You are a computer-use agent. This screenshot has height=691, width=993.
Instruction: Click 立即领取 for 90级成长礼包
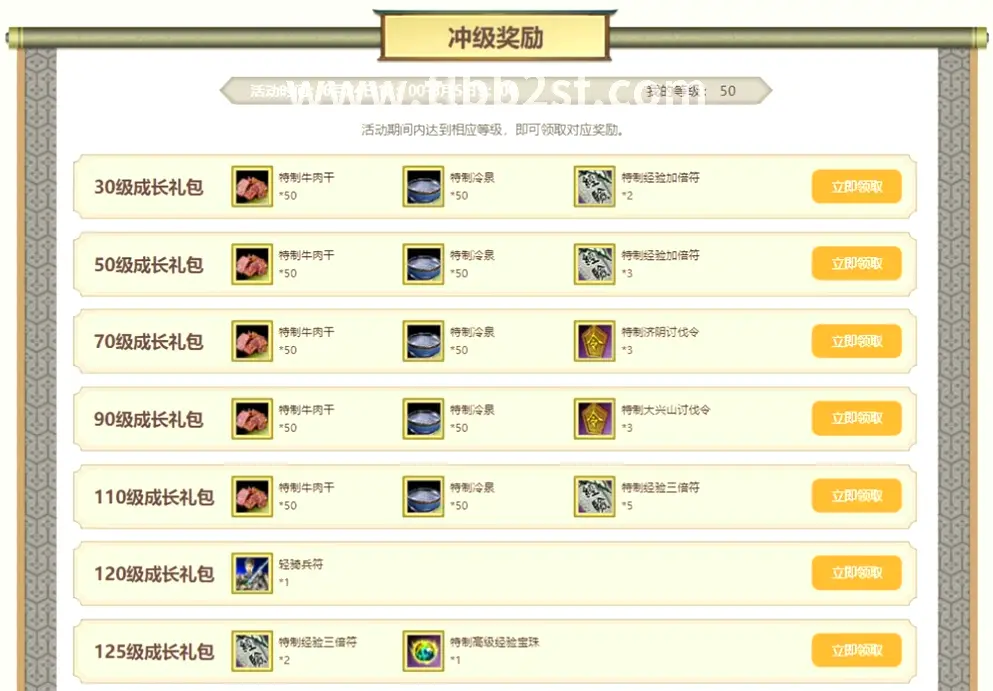pyautogui.click(x=856, y=418)
